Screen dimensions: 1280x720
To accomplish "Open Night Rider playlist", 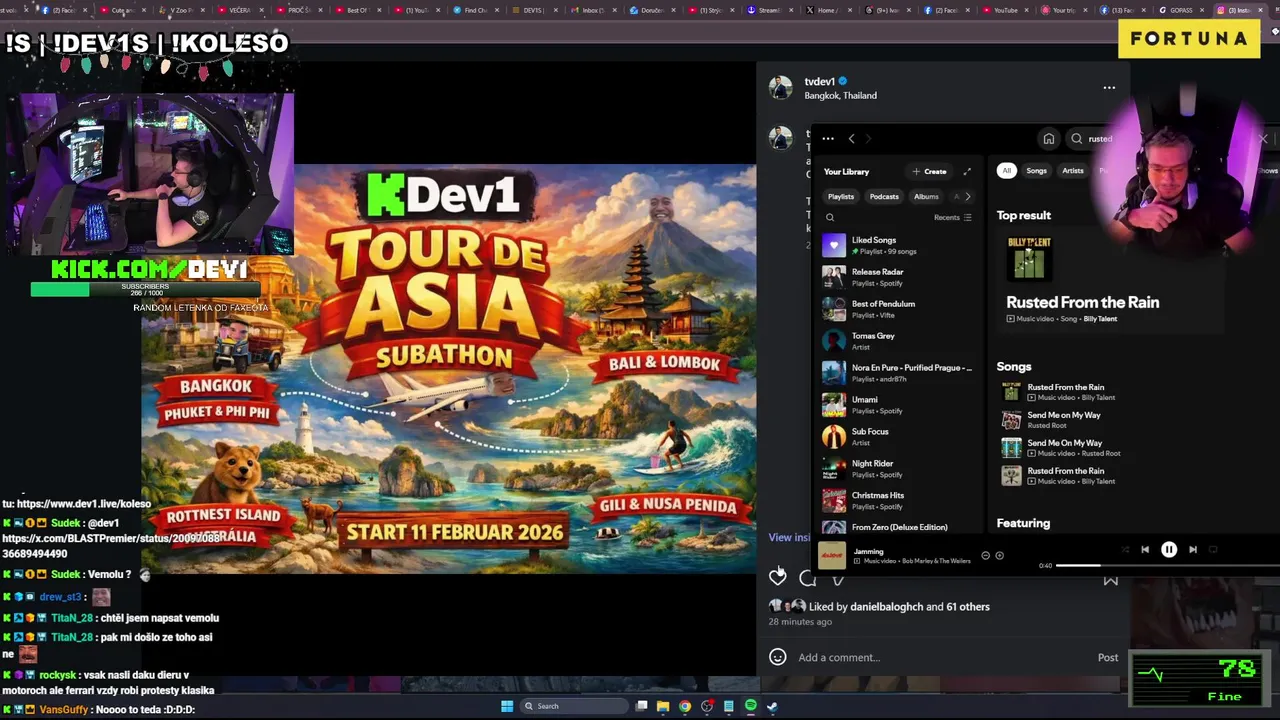I will point(897,469).
